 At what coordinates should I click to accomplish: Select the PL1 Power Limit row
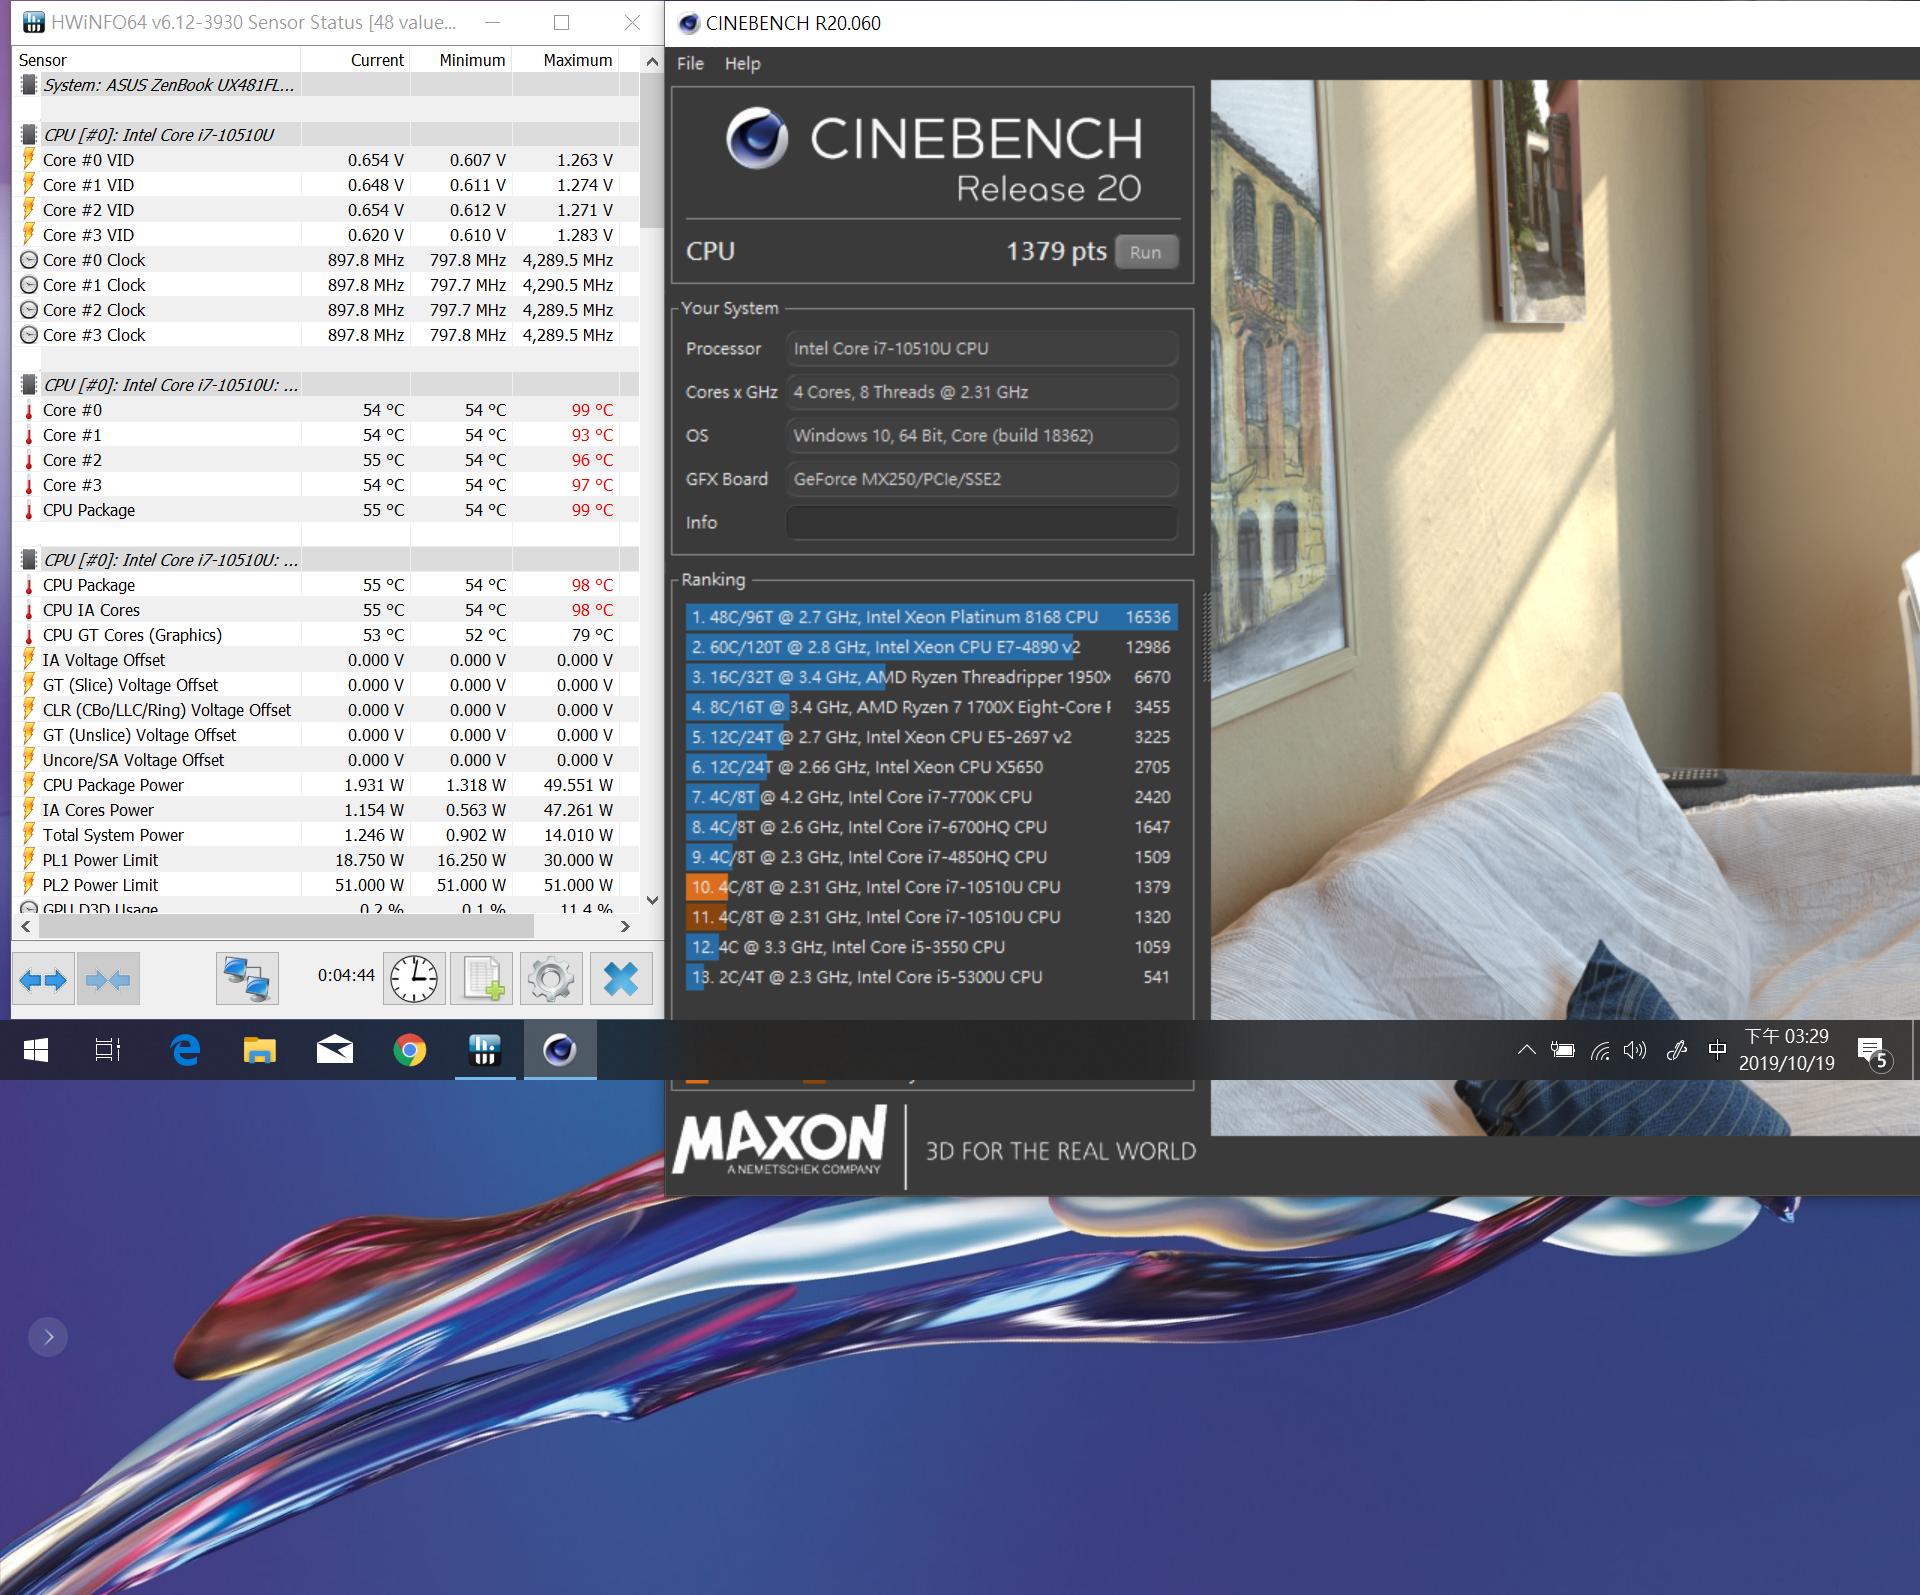(328, 860)
